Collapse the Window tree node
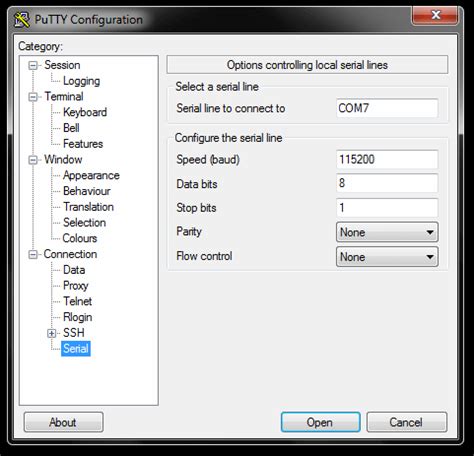Screen dimensions: 474x456 [x=33, y=160]
